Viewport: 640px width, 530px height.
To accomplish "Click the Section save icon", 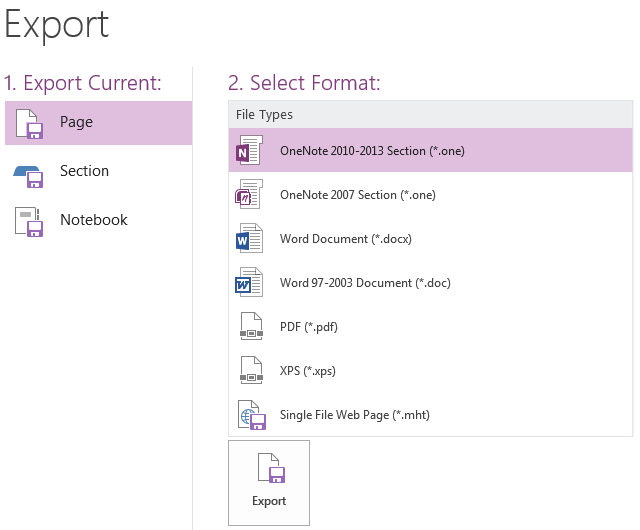I will point(28,176).
